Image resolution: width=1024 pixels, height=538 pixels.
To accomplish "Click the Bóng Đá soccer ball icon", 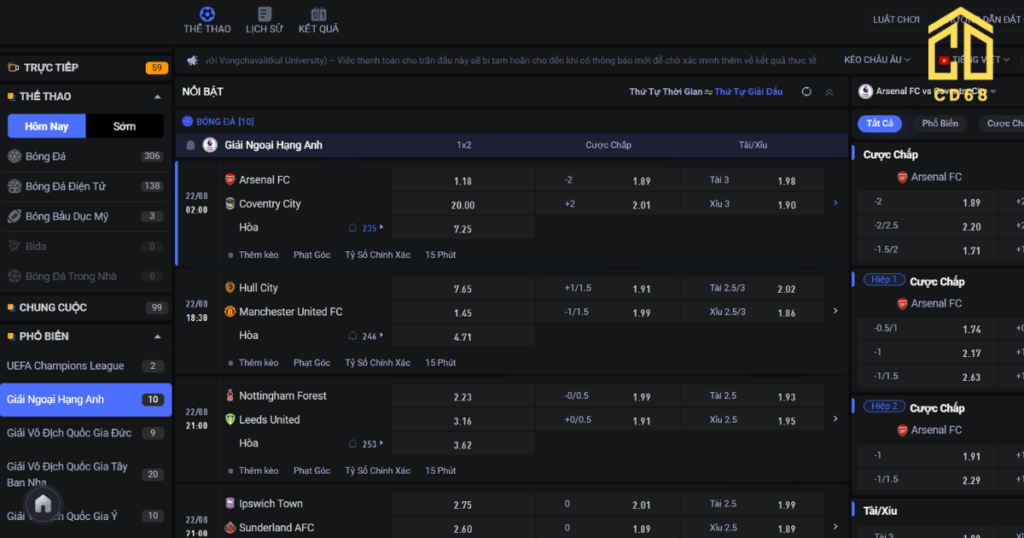I will click(14, 156).
